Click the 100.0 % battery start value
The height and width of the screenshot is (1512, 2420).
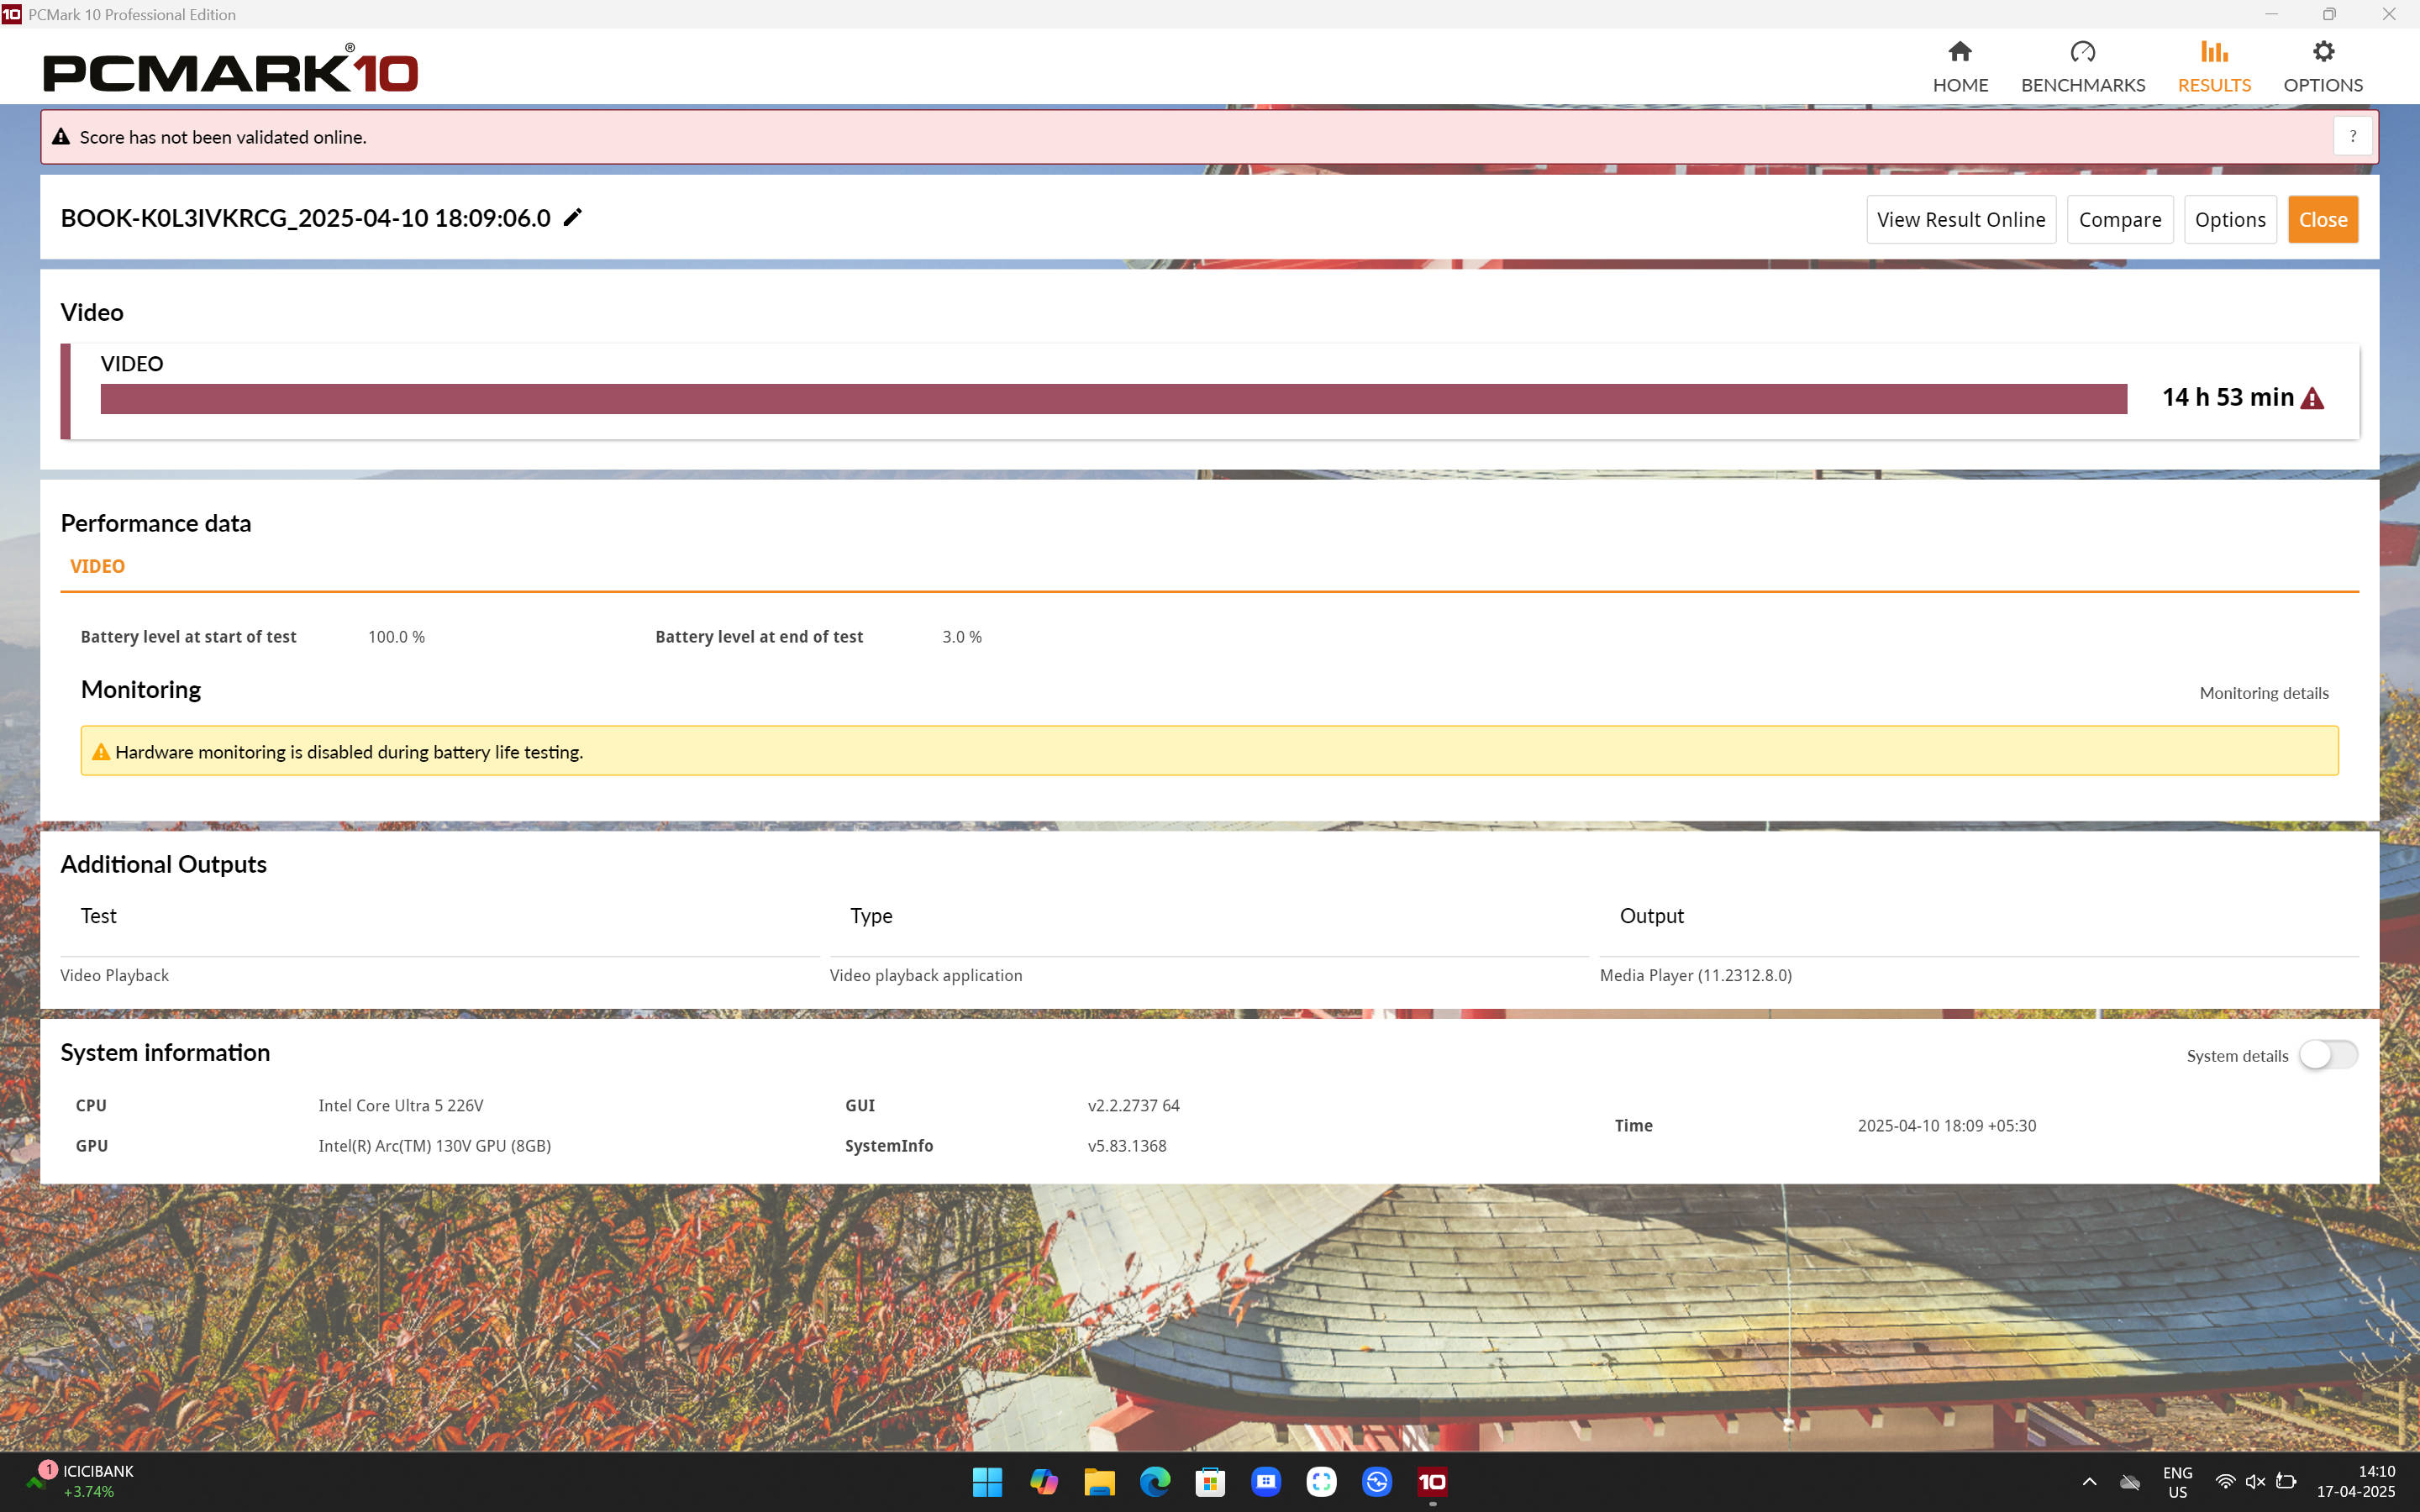pyautogui.click(x=396, y=637)
